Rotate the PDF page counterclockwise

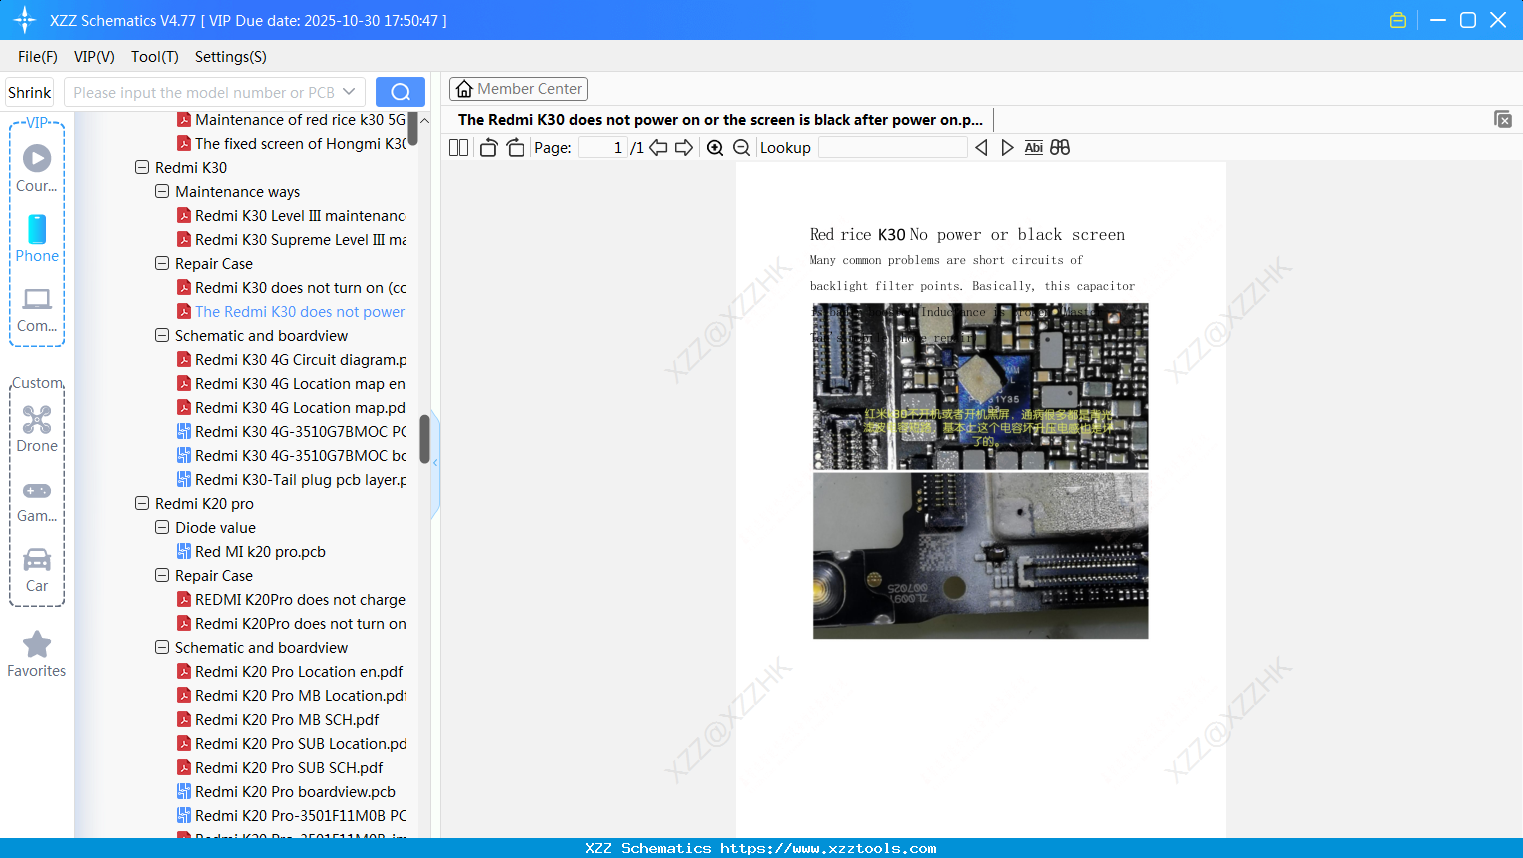click(x=487, y=147)
